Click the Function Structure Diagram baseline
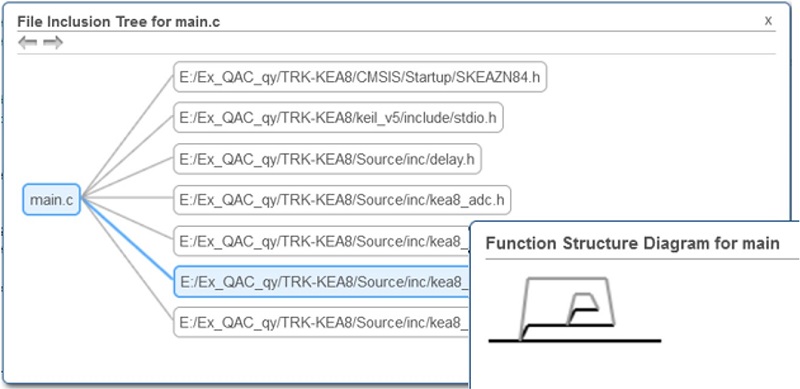 click(574, 341)
